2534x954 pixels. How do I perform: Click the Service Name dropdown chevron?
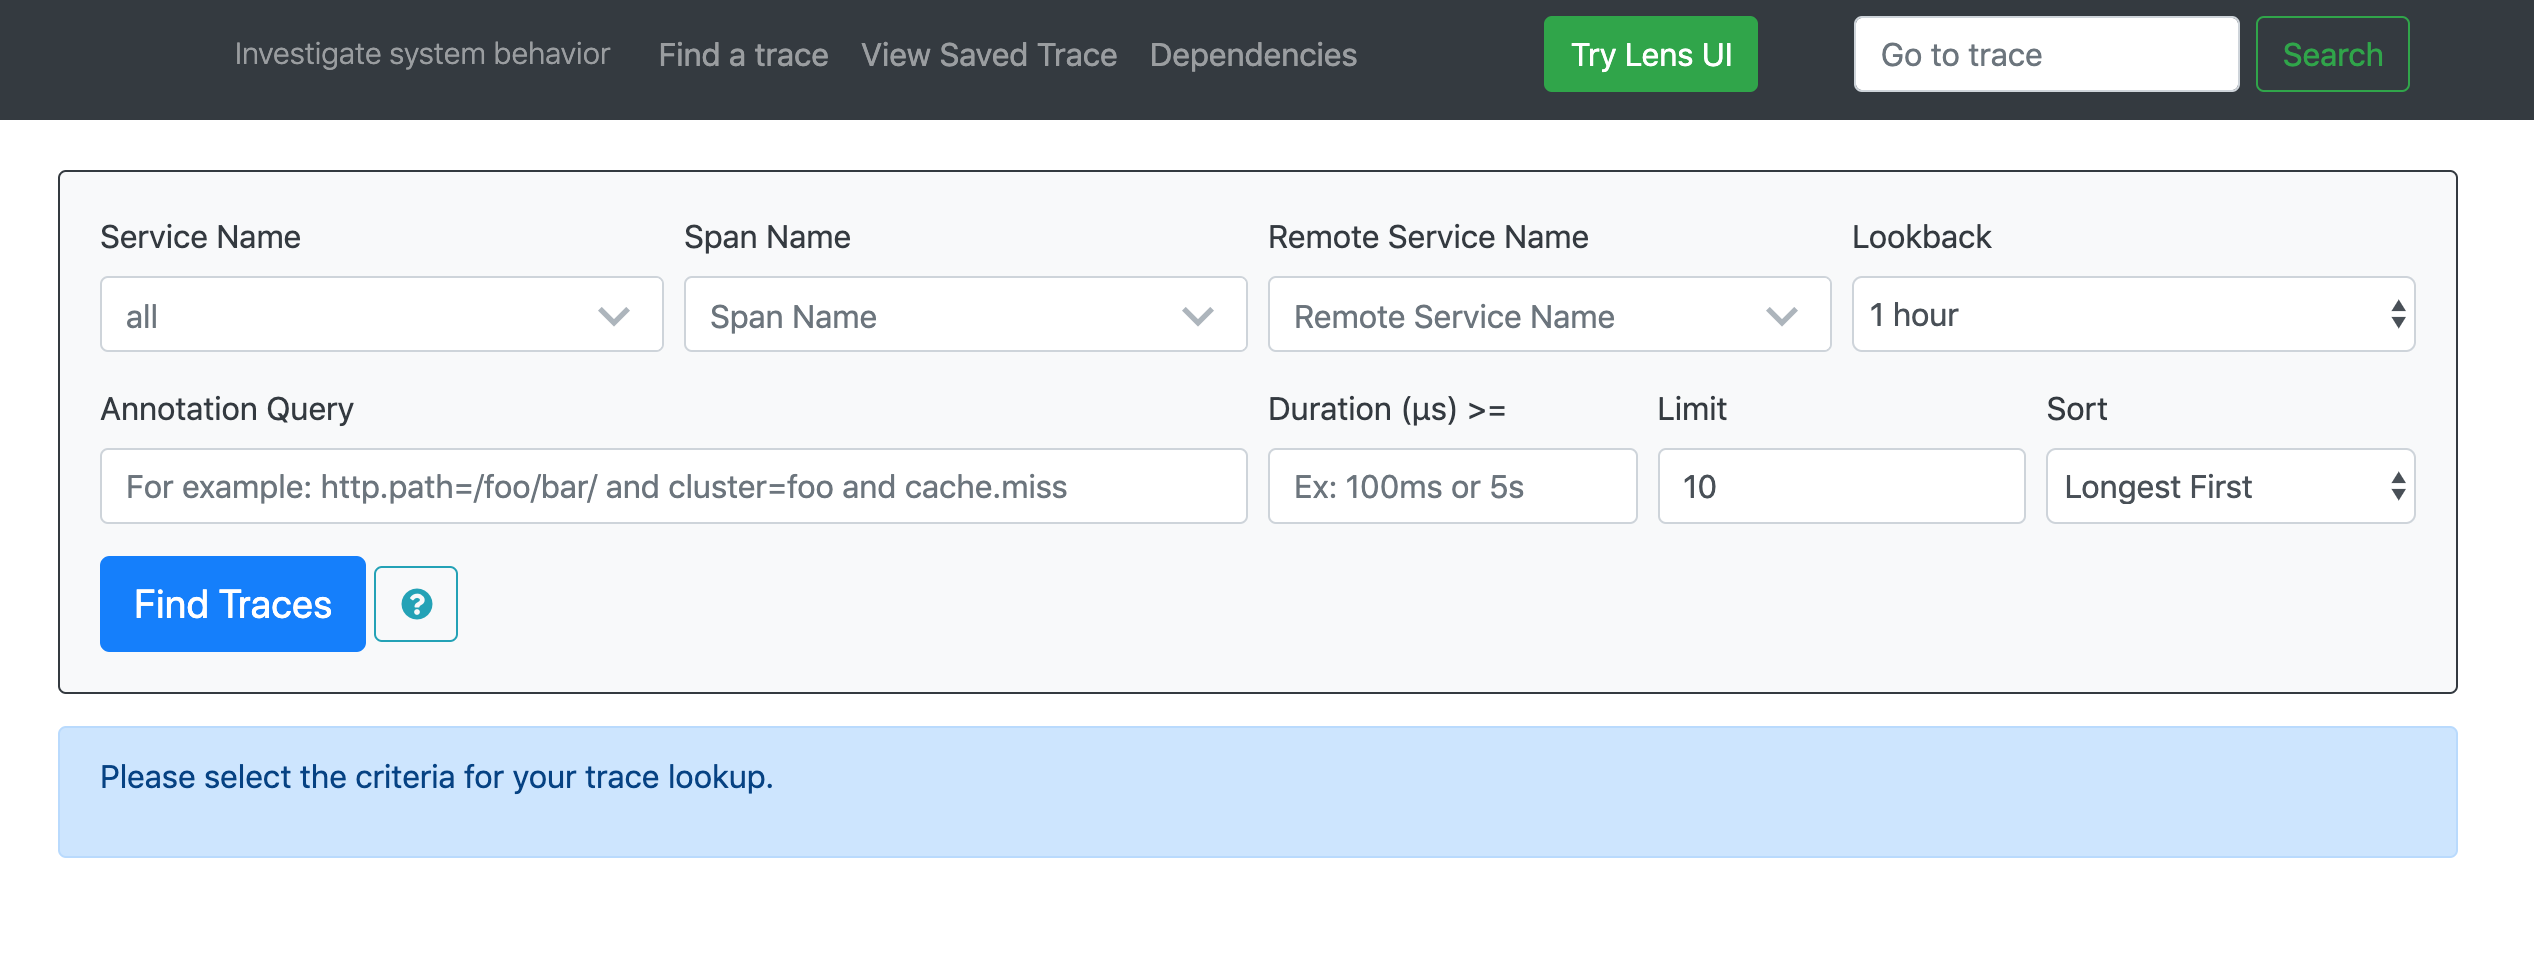[613, 316]
